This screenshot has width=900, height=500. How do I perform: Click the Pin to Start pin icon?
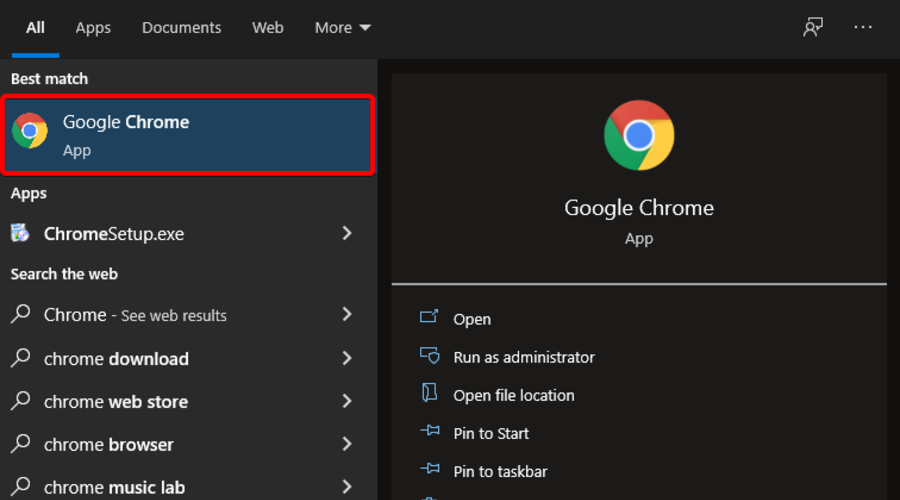430,432
